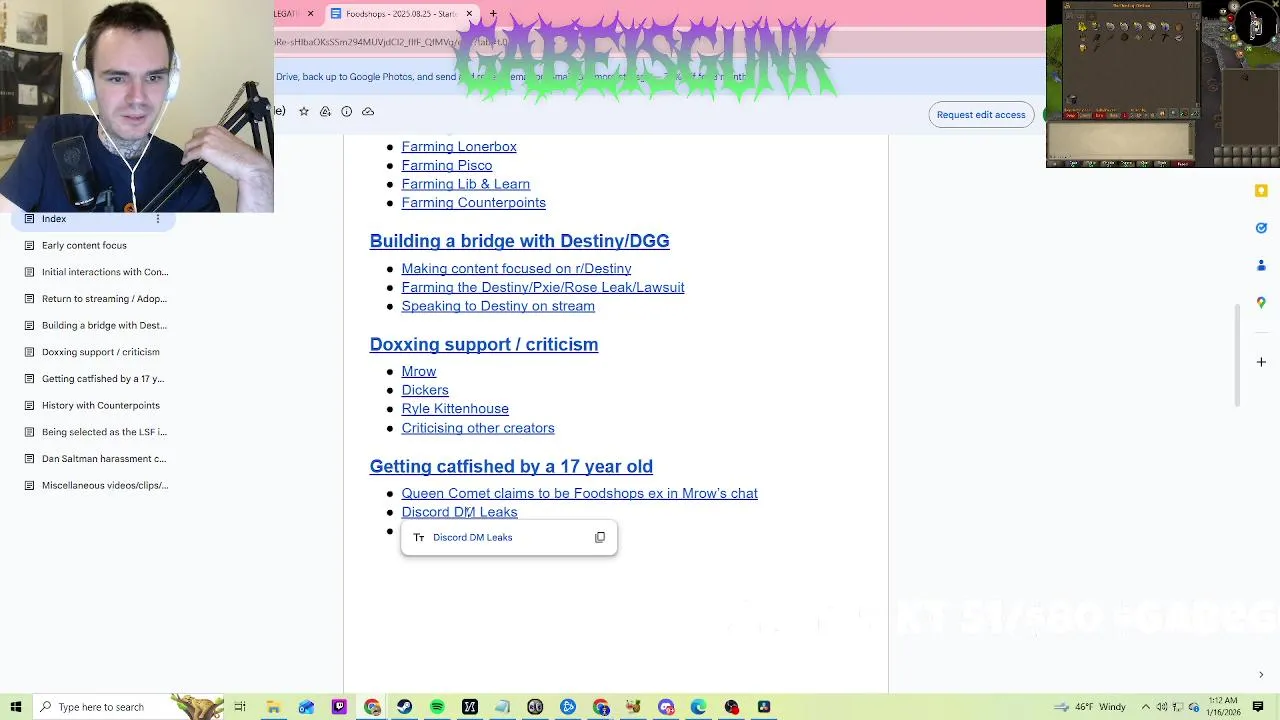Copy the Discord DM Leaks link icon
The width and height of the screenshot is (1280, 720).
600,537
